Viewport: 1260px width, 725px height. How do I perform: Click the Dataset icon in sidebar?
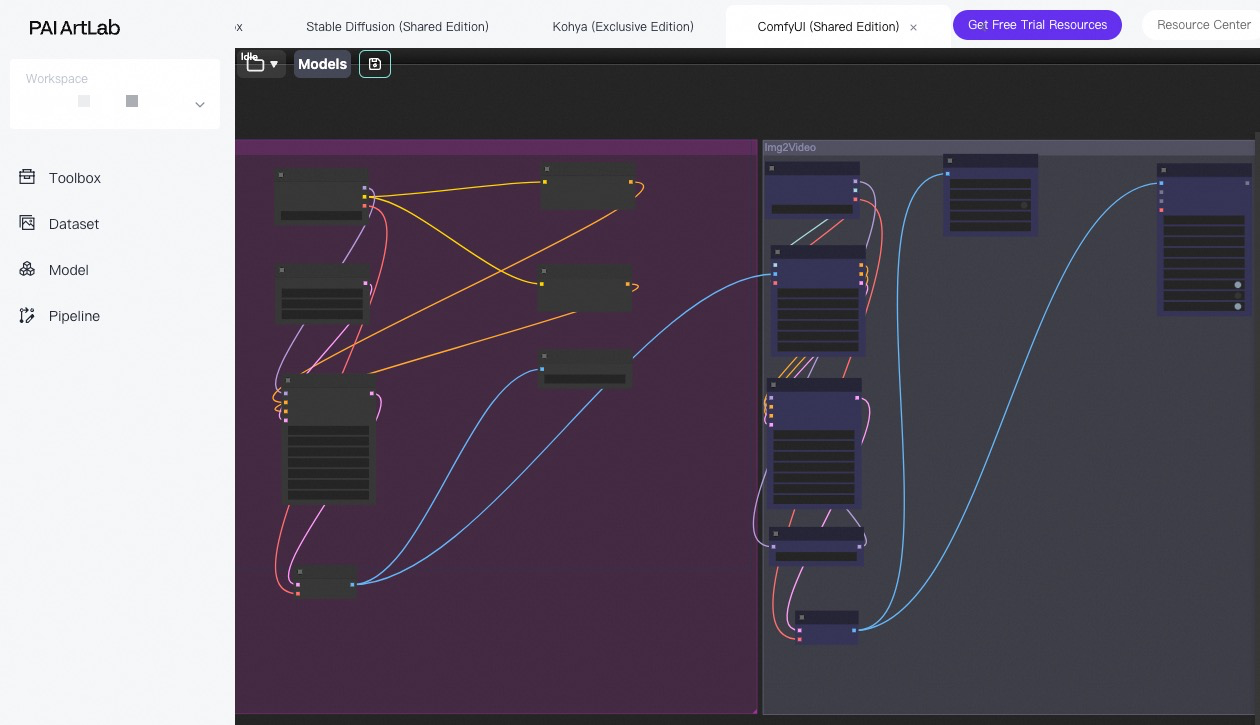tap(27, 223)
